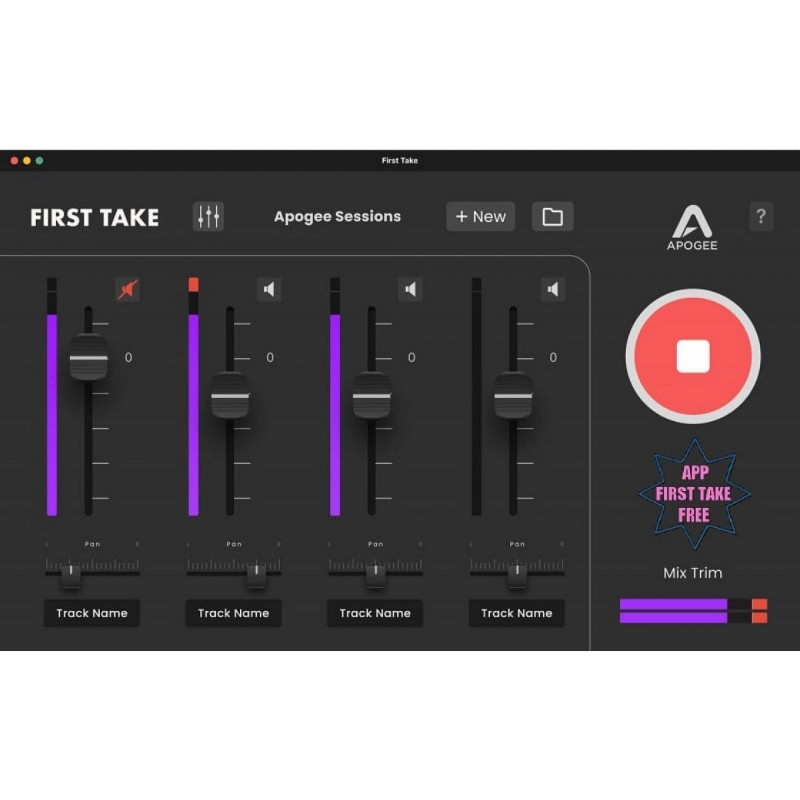Click the APP FIRST TAKE FREE badge
This screenshot has height=800, width=800.
pyautogui.click(x=694, y=494)
